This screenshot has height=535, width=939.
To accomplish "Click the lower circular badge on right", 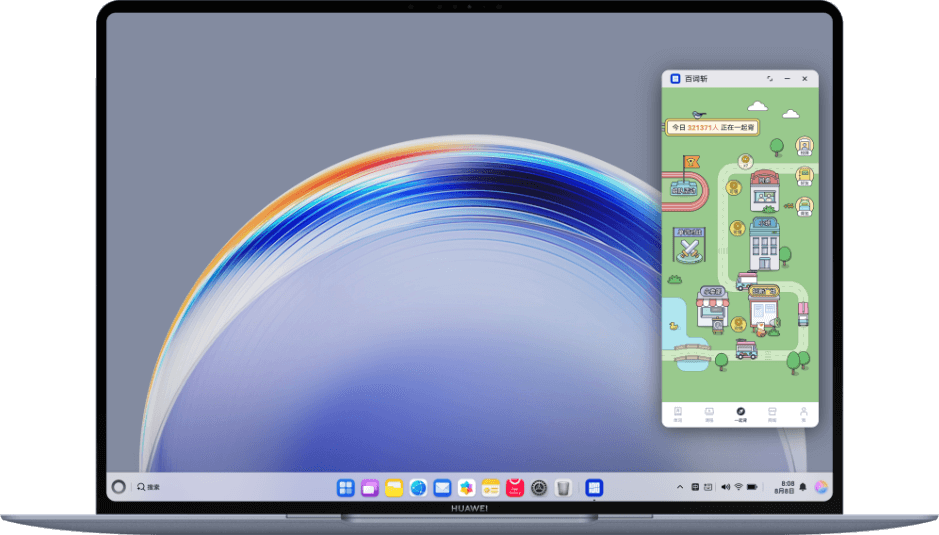I will [x=805, y=207].
